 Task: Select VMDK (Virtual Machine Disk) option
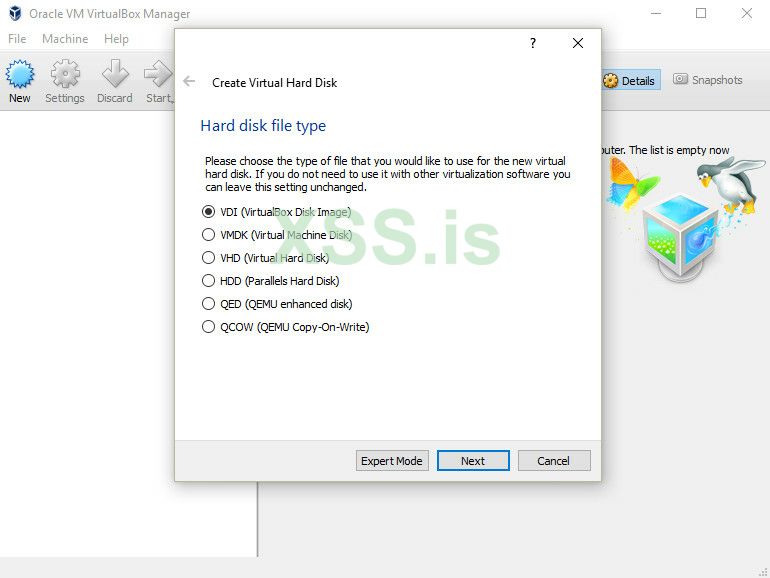[277, 235]
